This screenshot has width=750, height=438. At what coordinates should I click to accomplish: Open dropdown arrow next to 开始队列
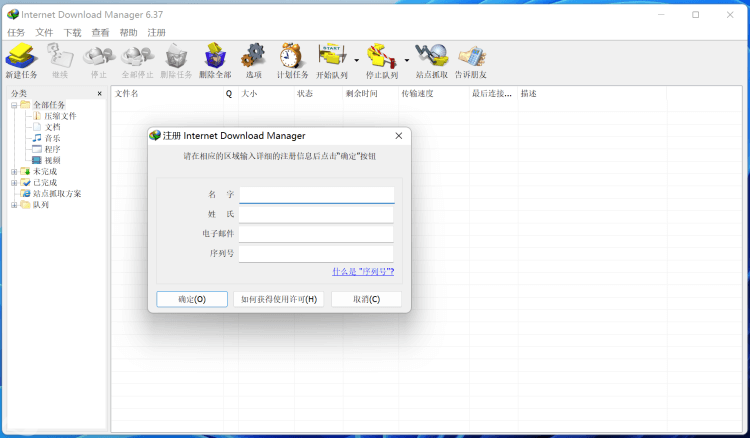(356, 60)
